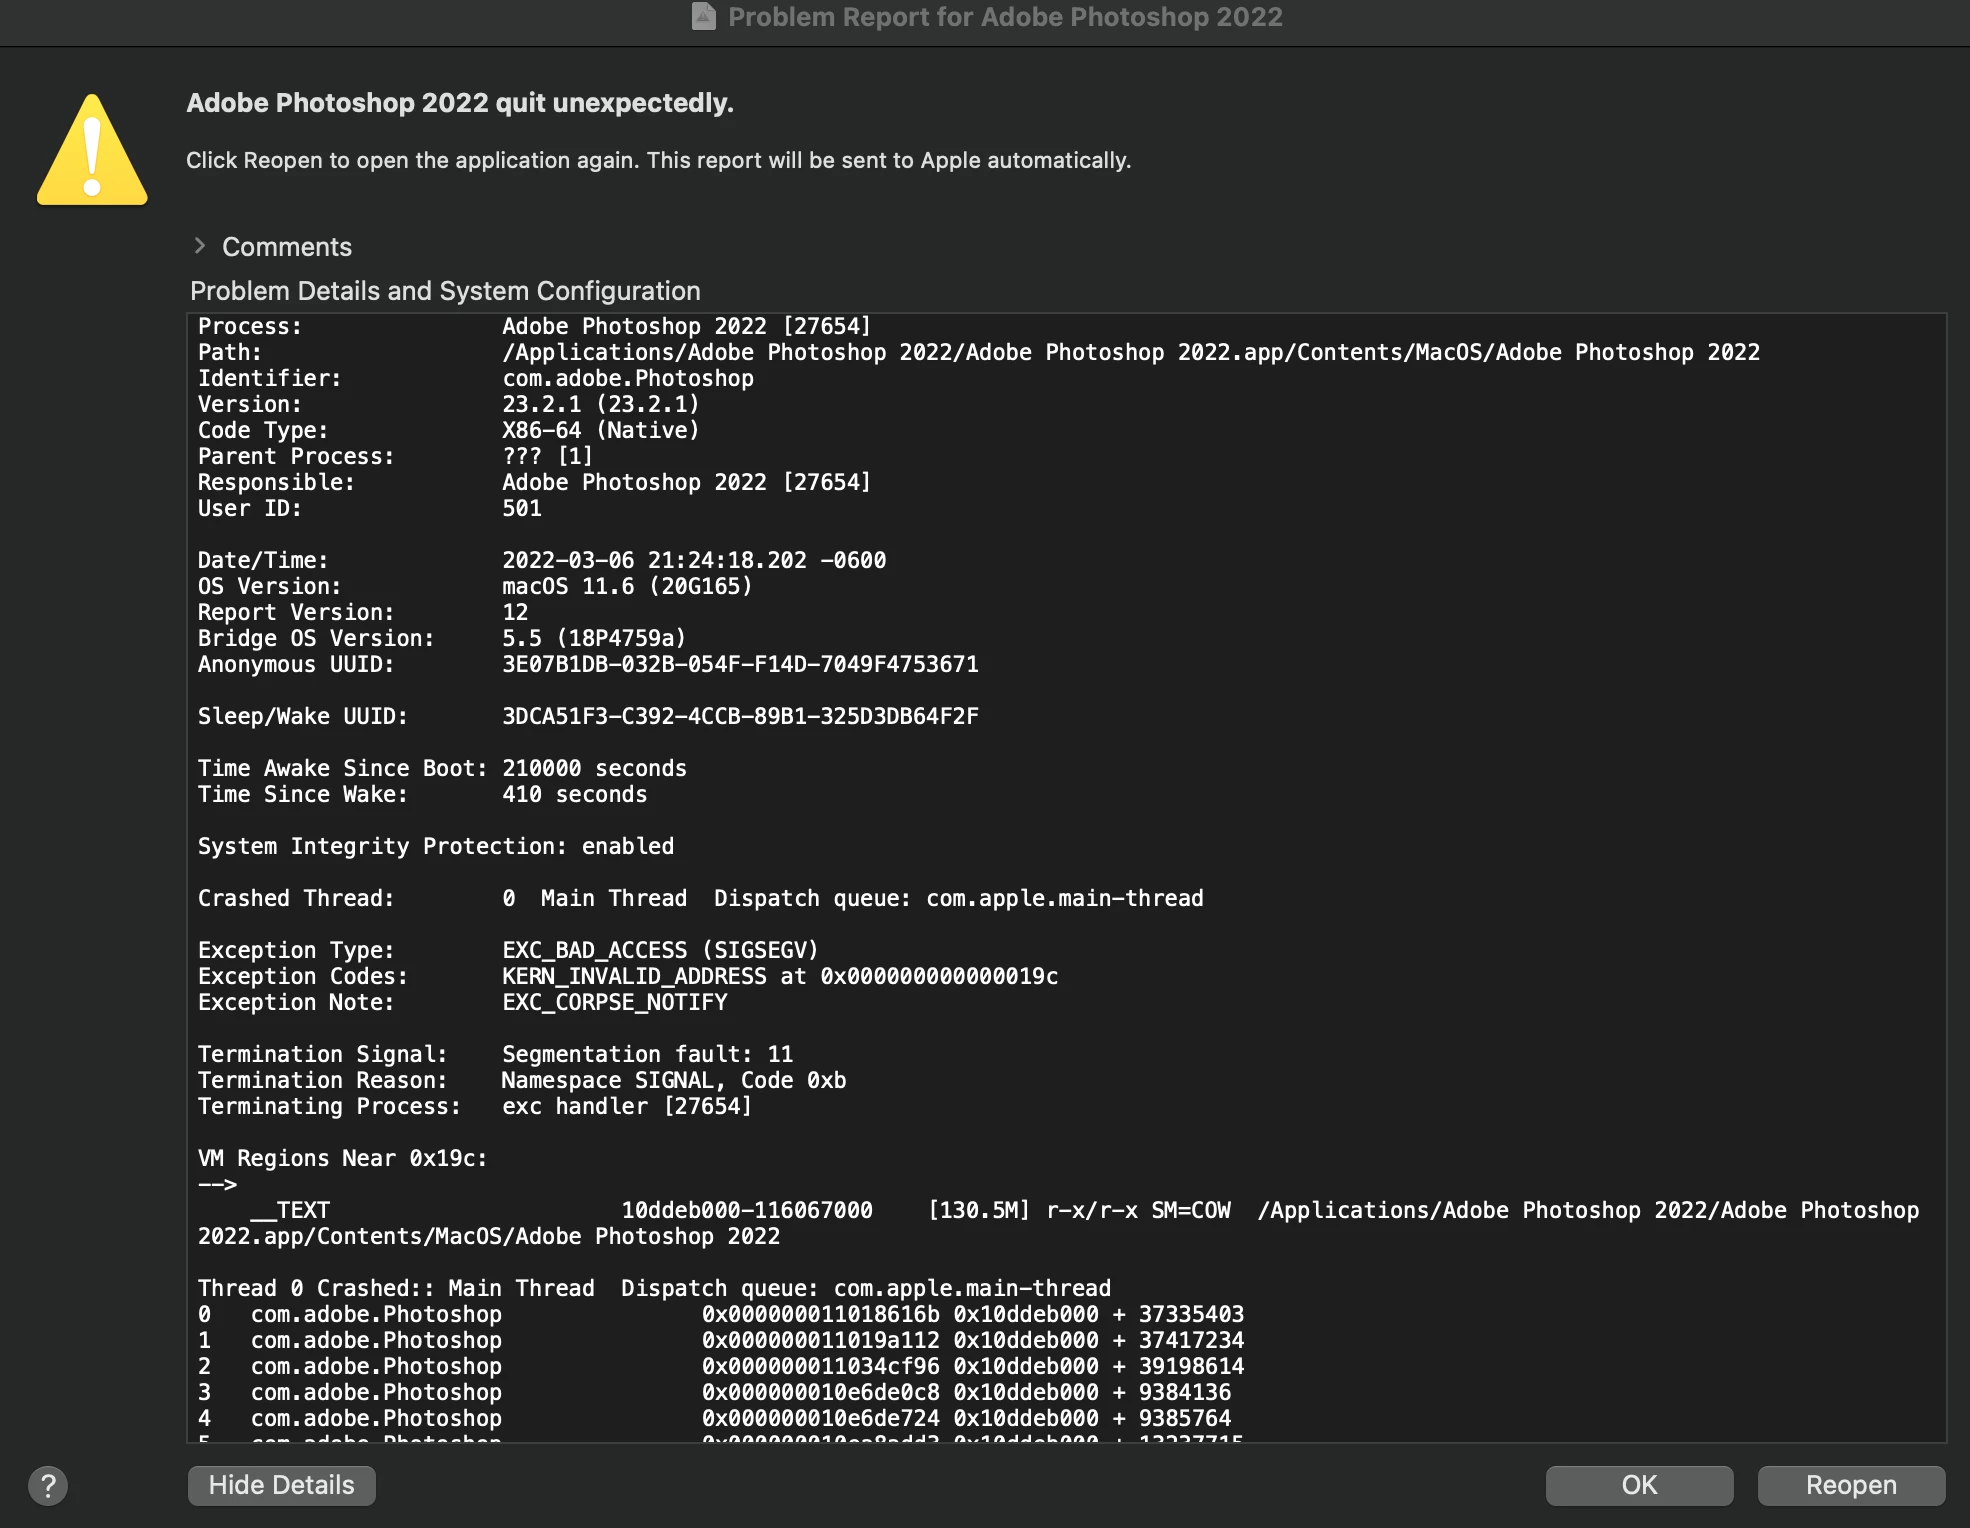Click the Segmentation fault: 11 termination signal

pyautogui.click(x=647, y=1054)
